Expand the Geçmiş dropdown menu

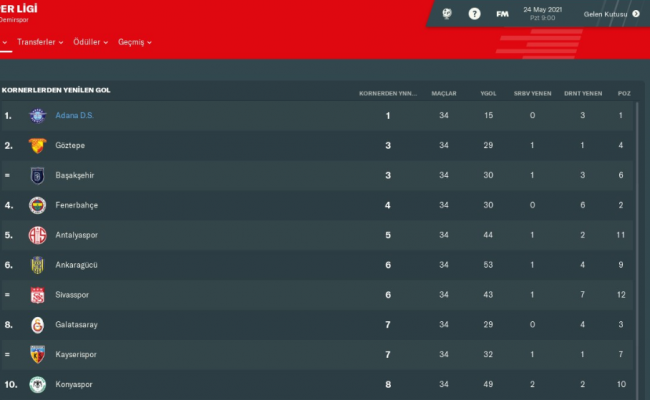coord(135,42)
